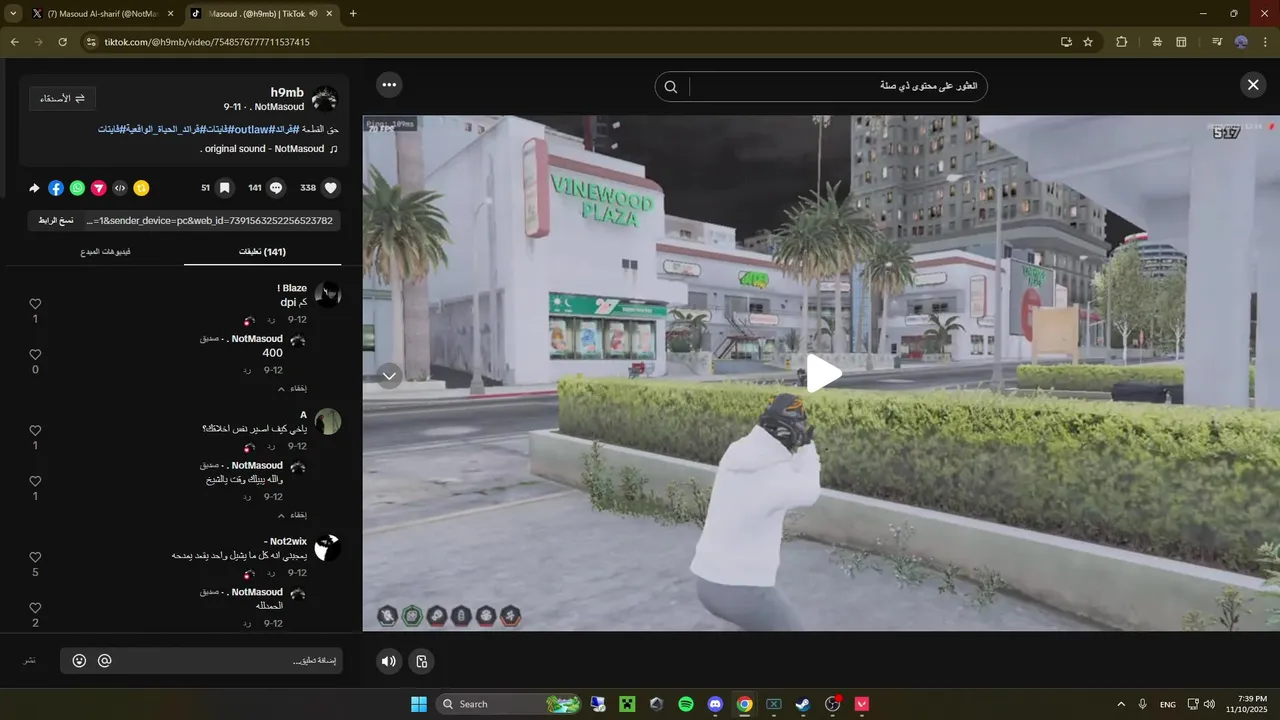The image size is (1280, 720).
Task: Open the three-dot more options menu on video
Action: [390, 85]
